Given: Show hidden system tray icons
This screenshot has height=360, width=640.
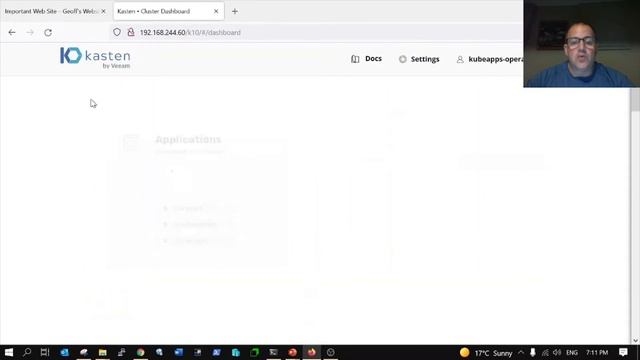Looking at the screenshot, I should [x=521, y=352].
